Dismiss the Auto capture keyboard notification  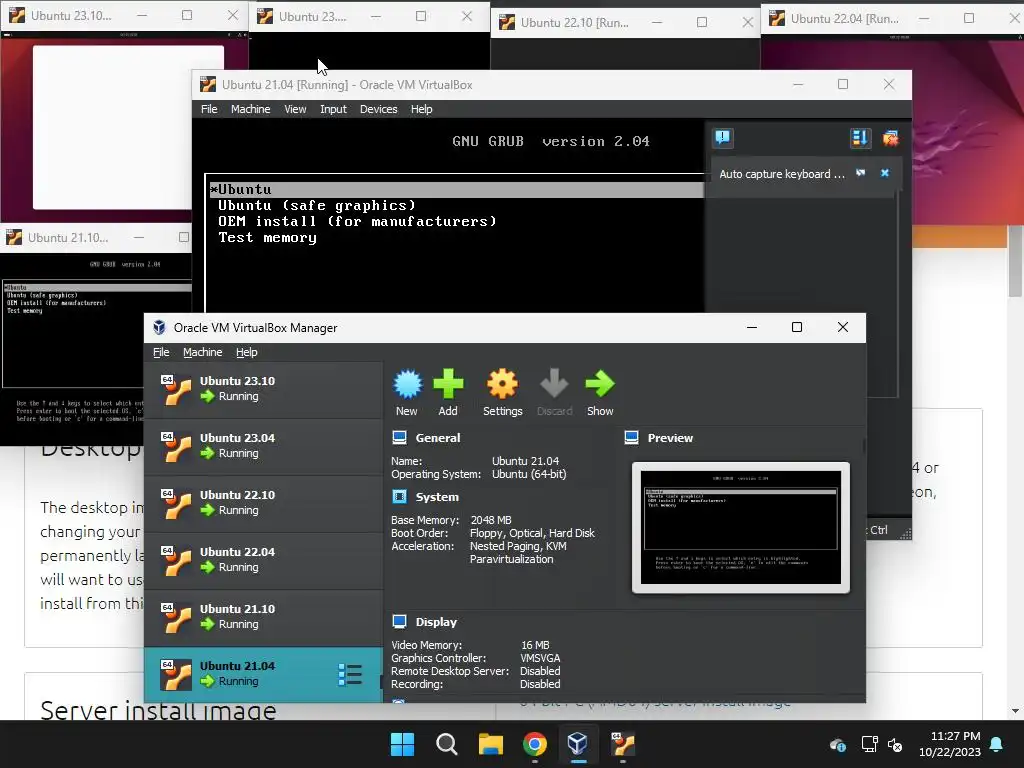click(885, 173)
